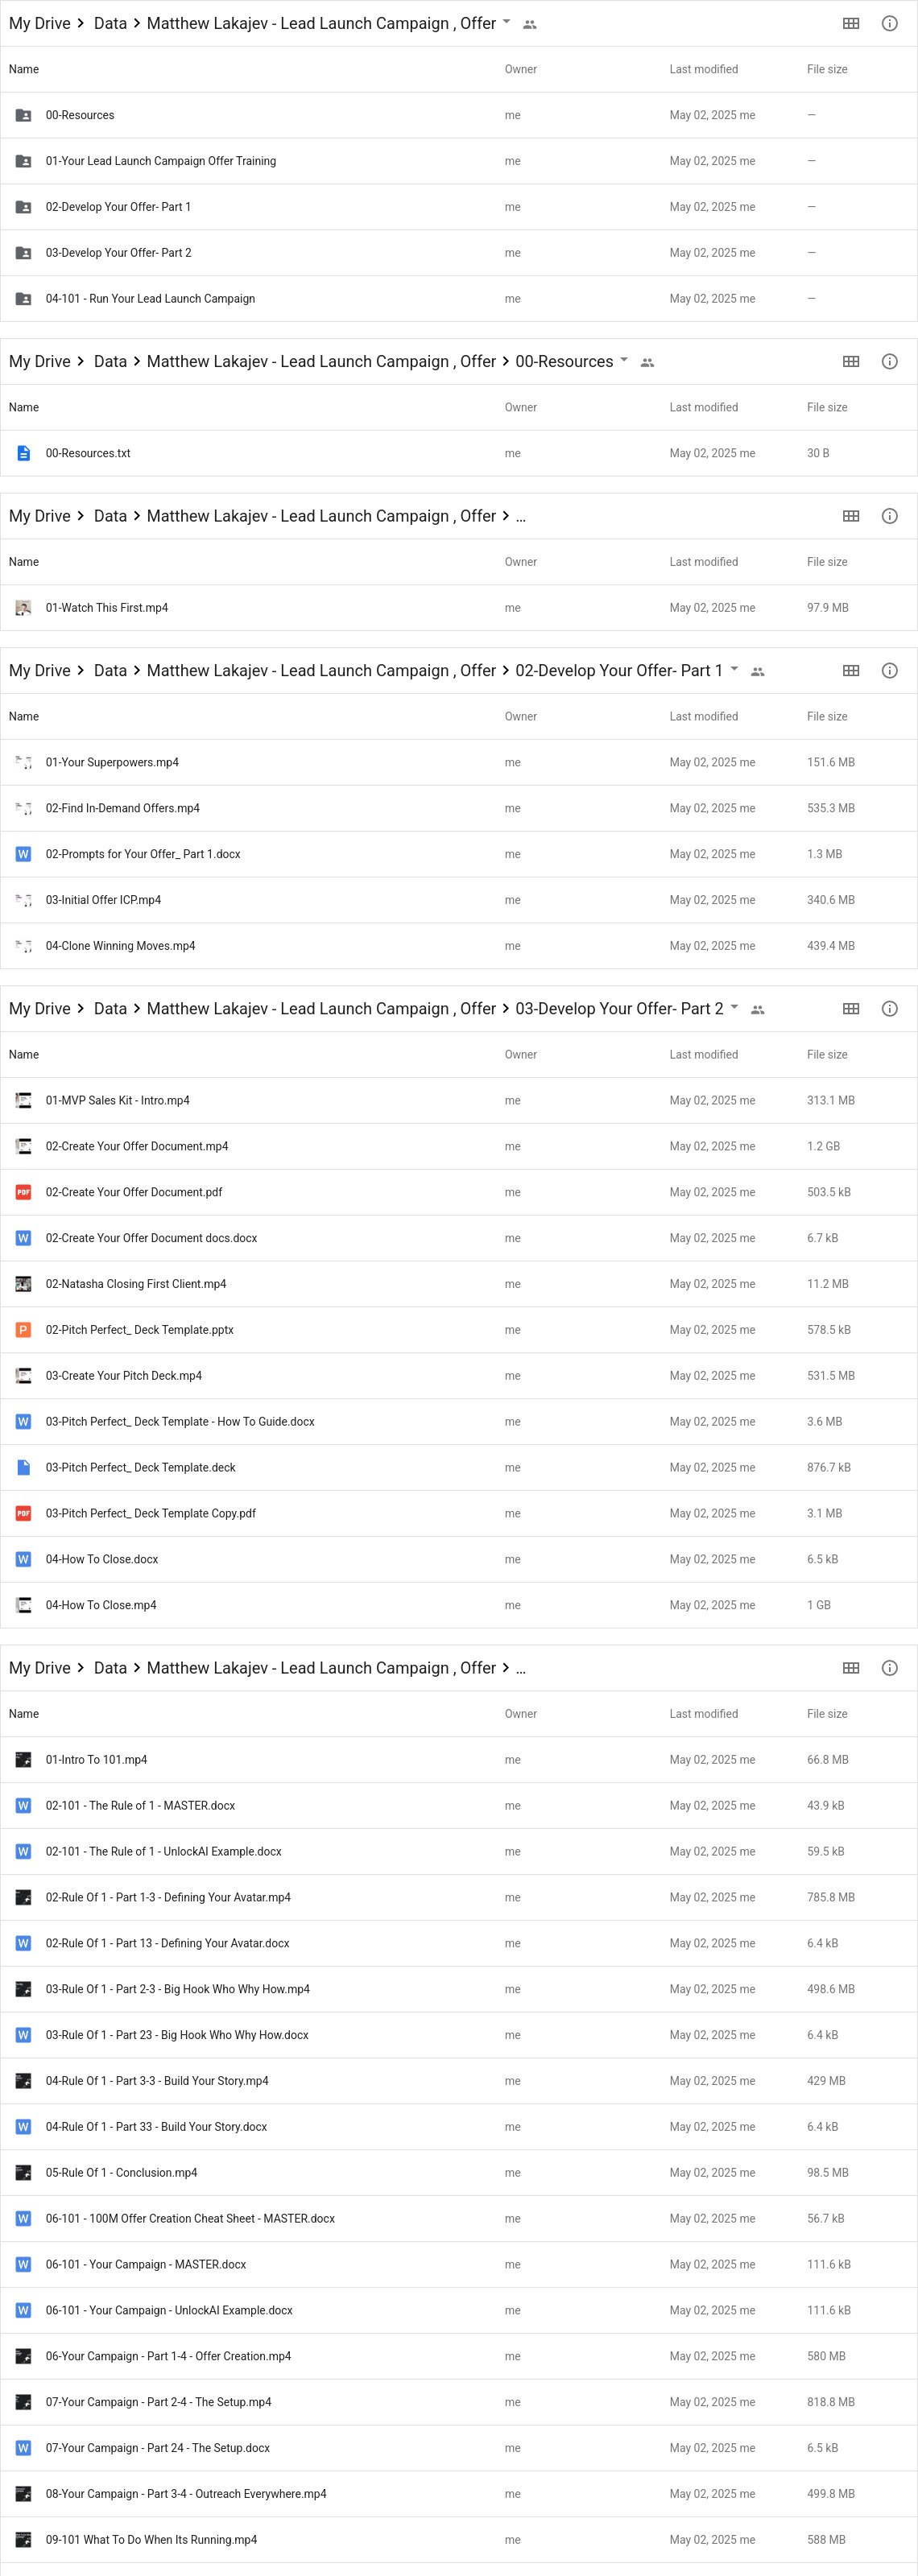Open info details in the 02-Develop Your Offer- Part 1 panel
918x2576 pixels.
point(889,670)
